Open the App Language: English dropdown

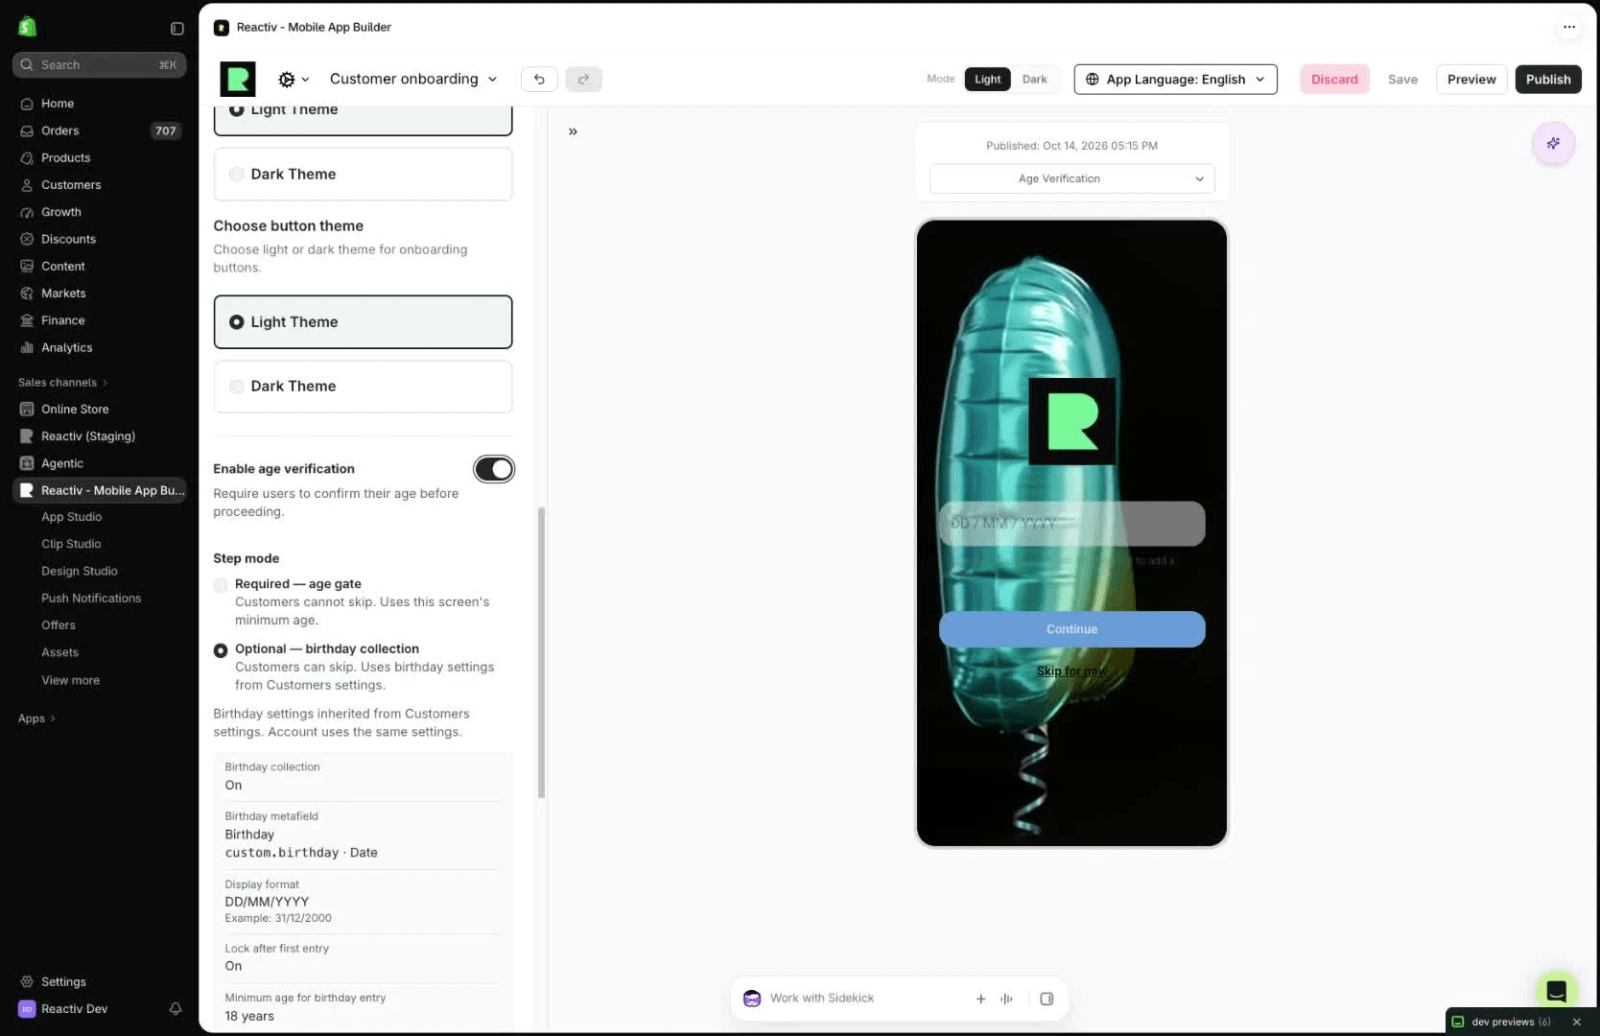(x=1175, y=79)
